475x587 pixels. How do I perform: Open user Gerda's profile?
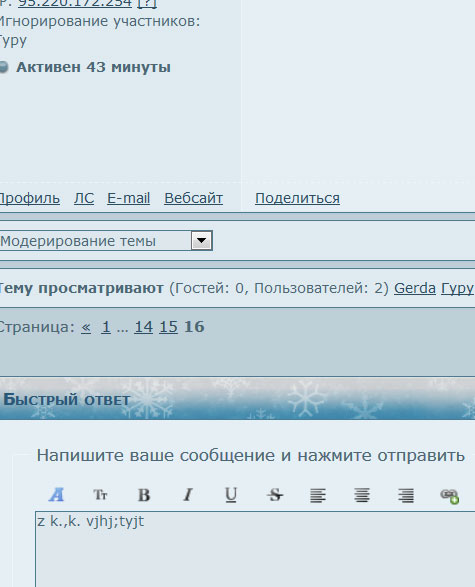415,288
